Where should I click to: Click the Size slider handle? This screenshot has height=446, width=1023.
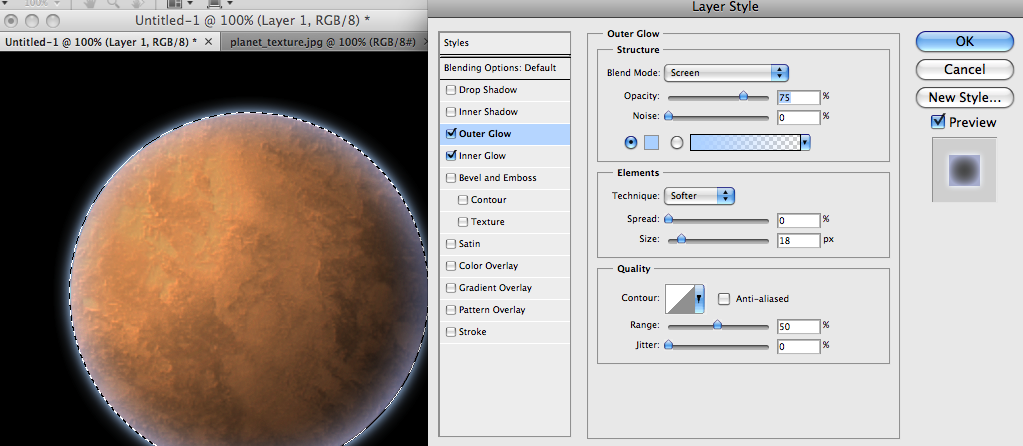pos(681,239)
